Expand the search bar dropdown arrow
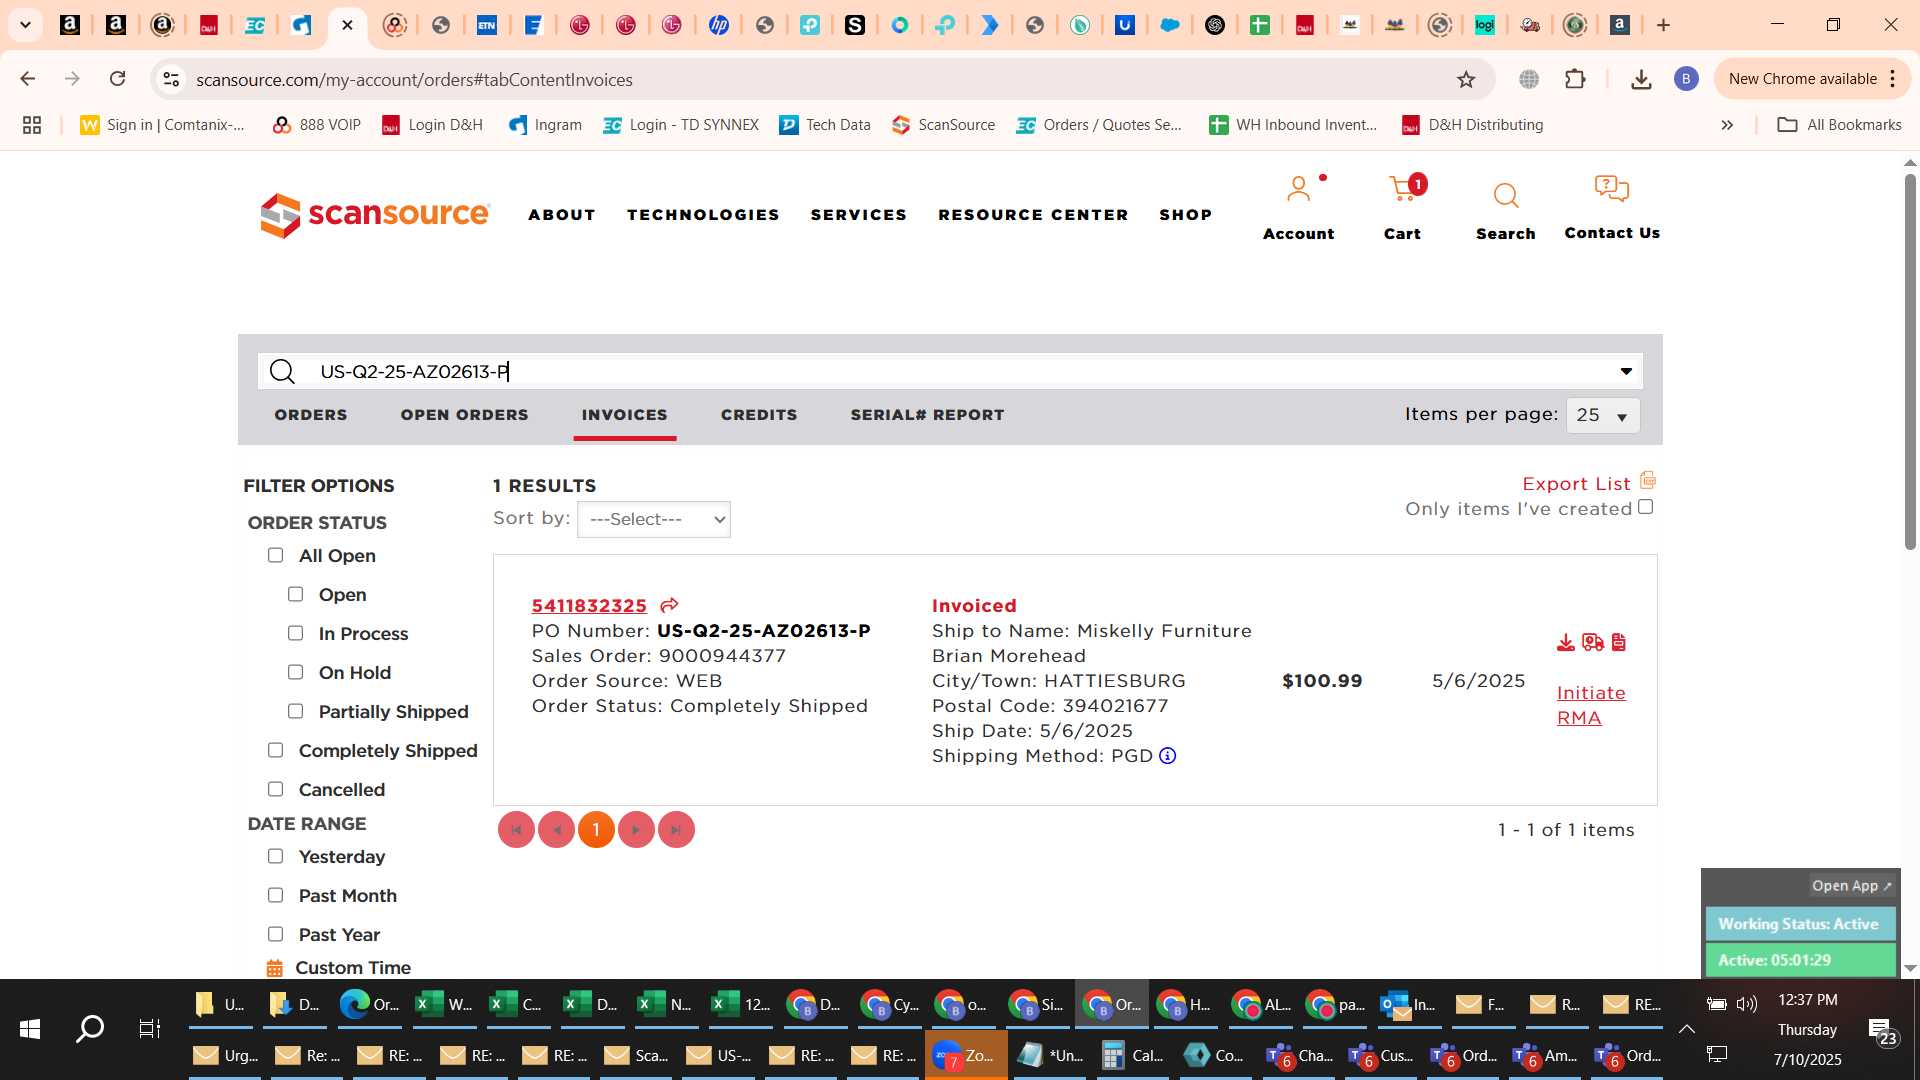 (1626, 371)
